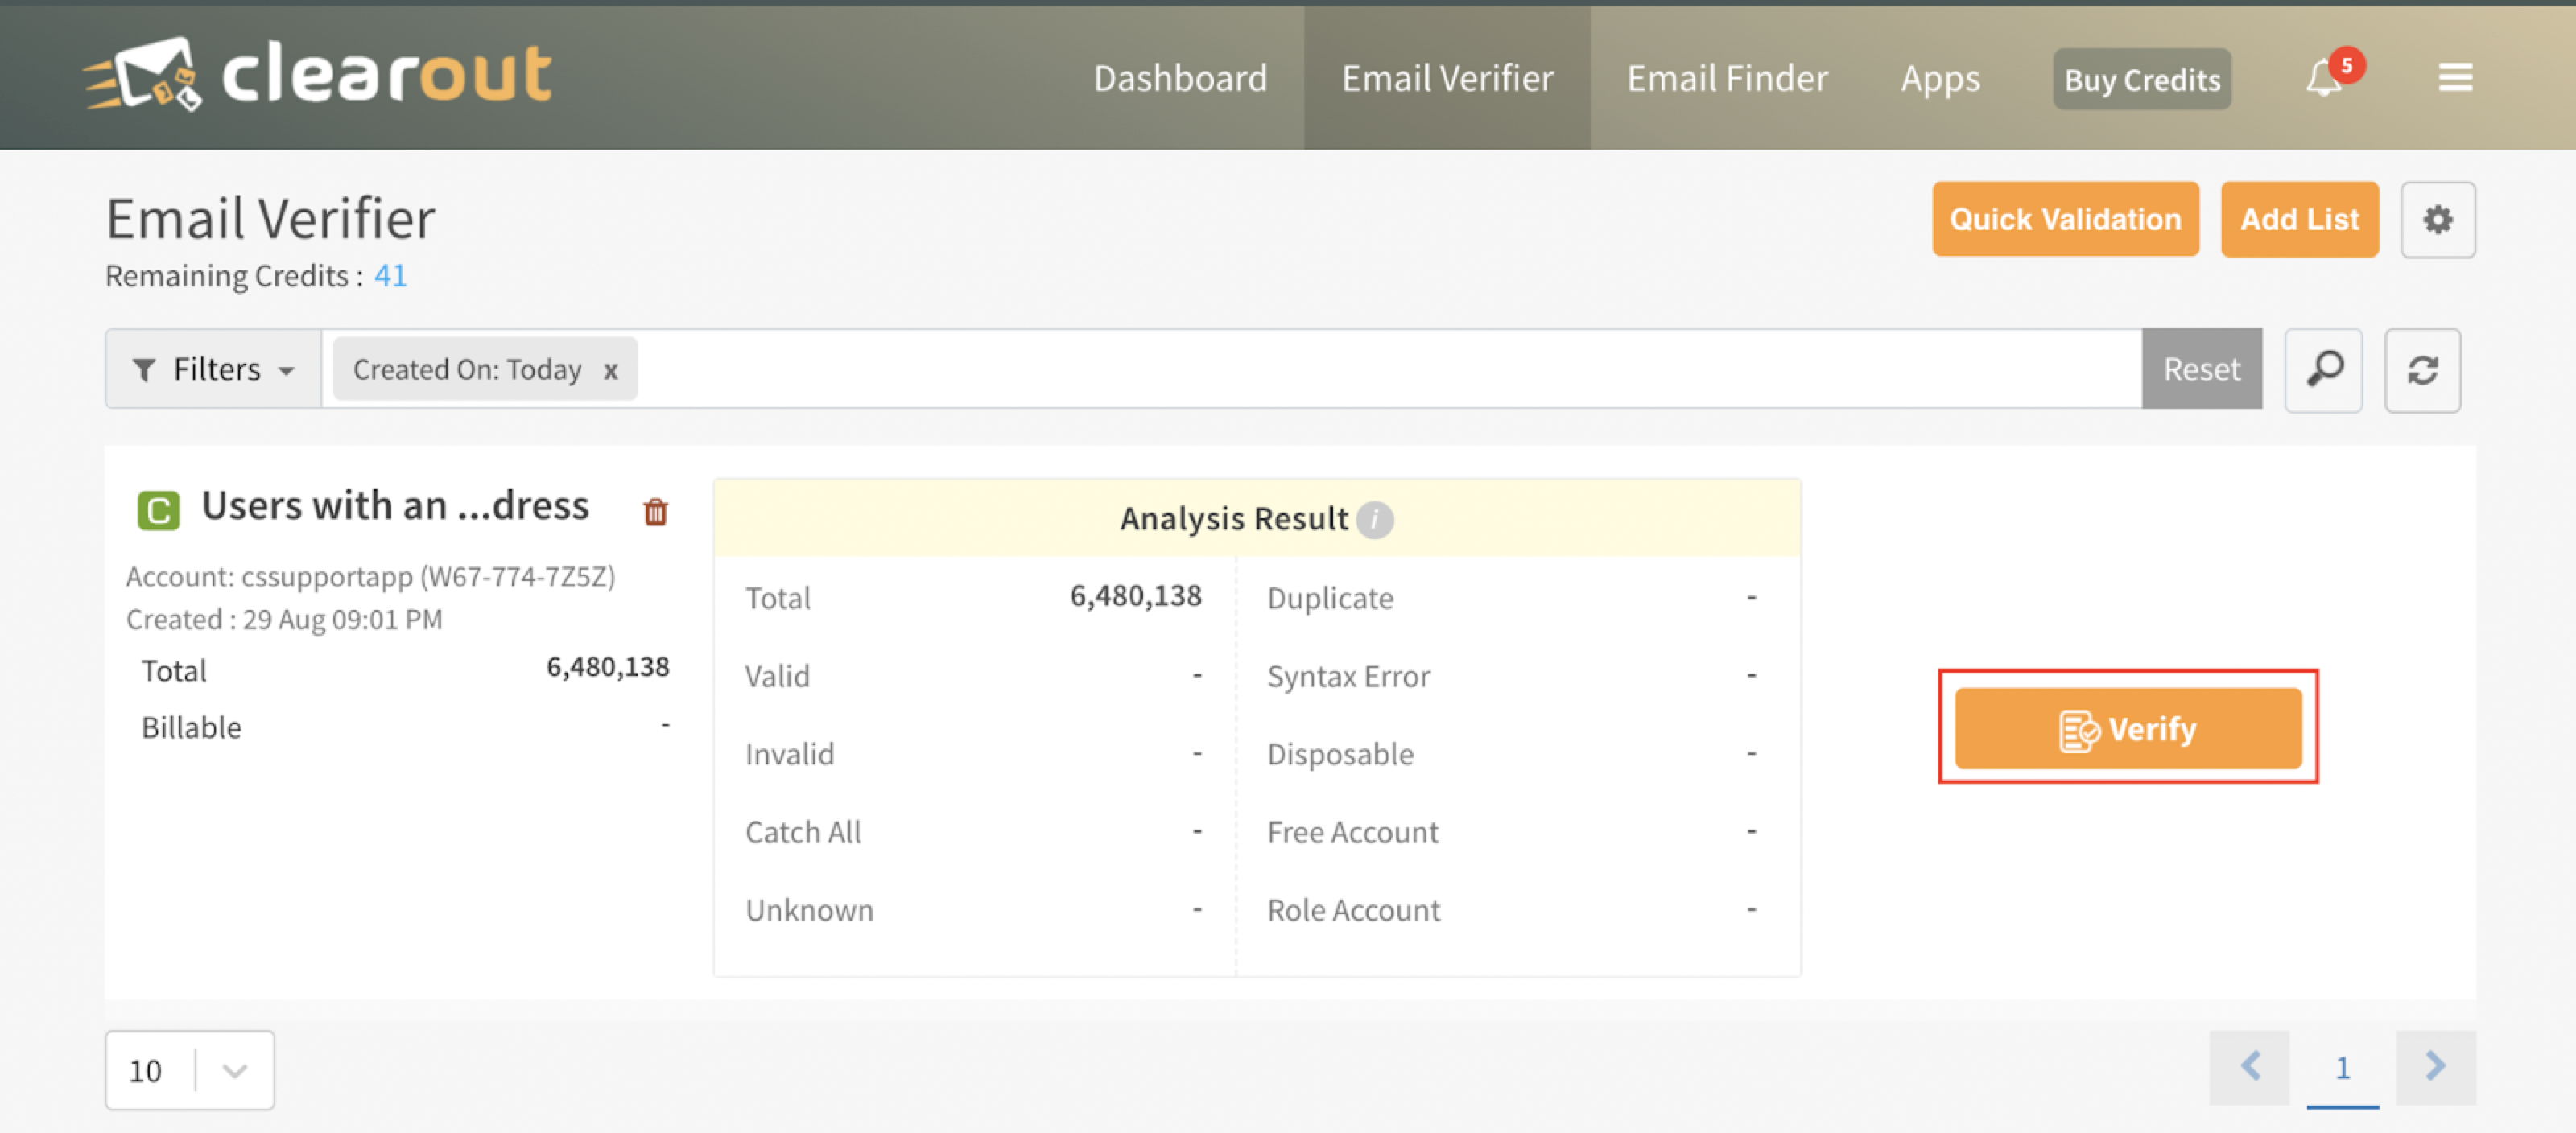Viewport: 2576px width, 1133px height.
Task: Open settings gear beside Add List
Action: pos(2437,220)
